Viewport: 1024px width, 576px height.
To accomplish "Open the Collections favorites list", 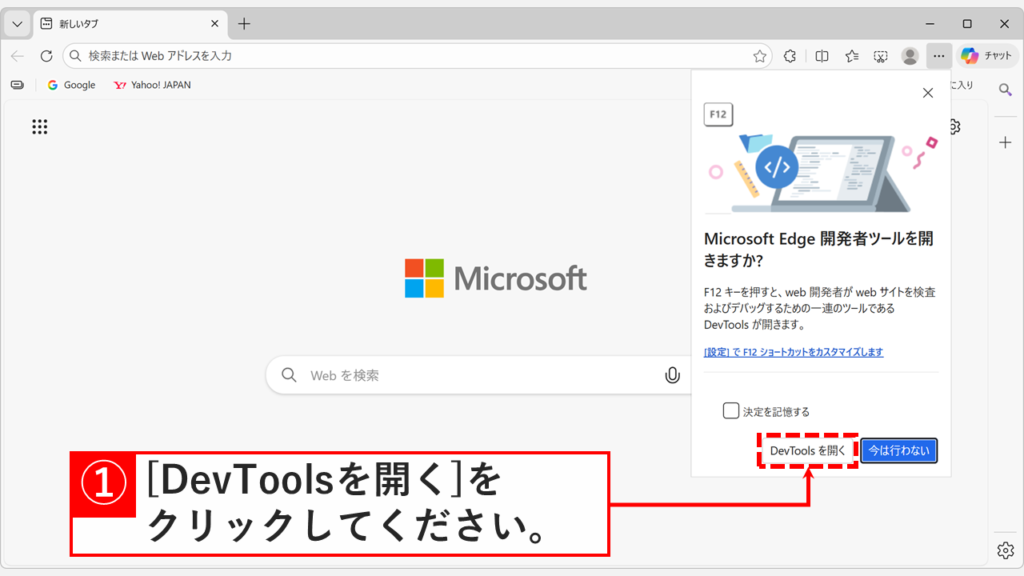I will pyautogui.click(x=851, y=56).
